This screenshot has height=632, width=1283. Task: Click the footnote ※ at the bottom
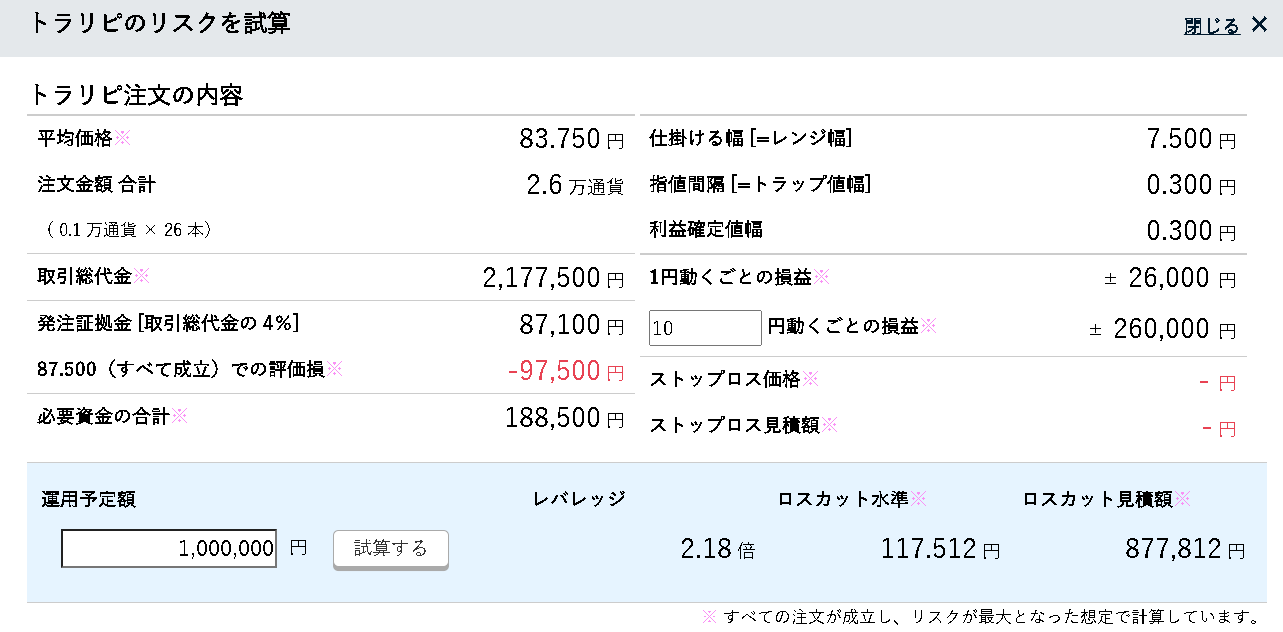click(709, 616)
